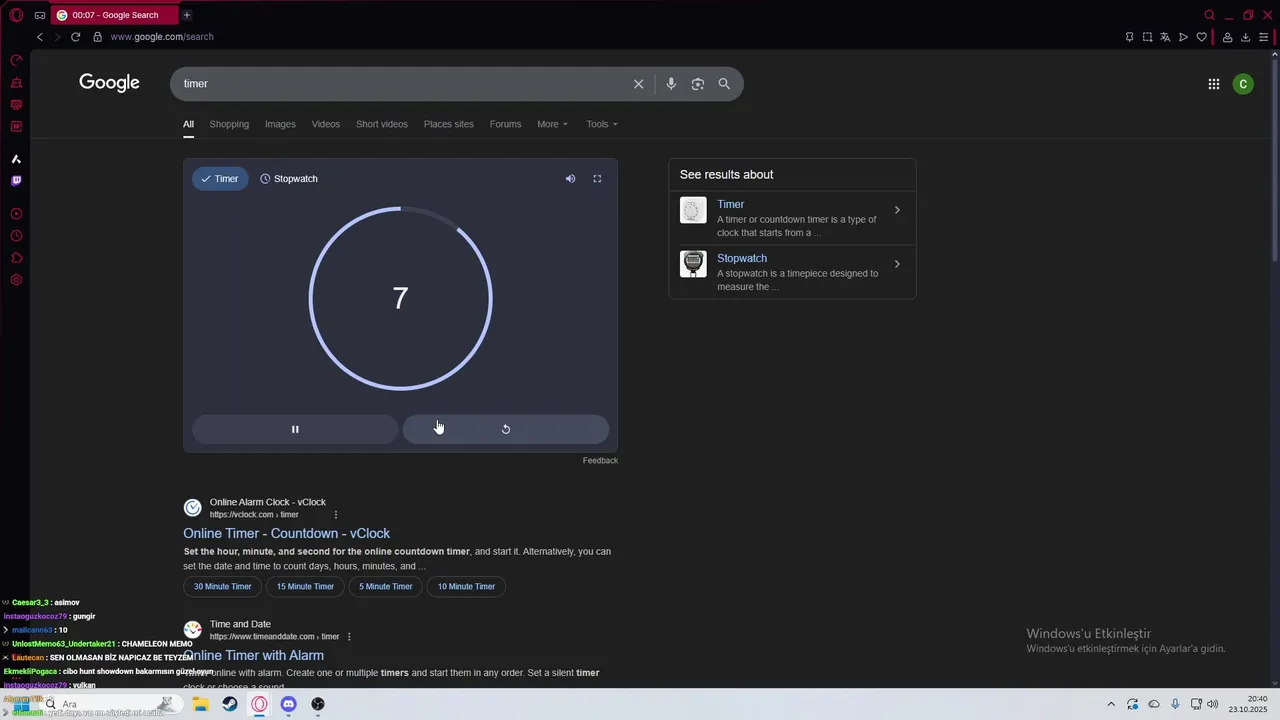Open Easy Setup sliders menu
The width and height of the screenshot is (1280, 720).
click(x=1263, y=37)
